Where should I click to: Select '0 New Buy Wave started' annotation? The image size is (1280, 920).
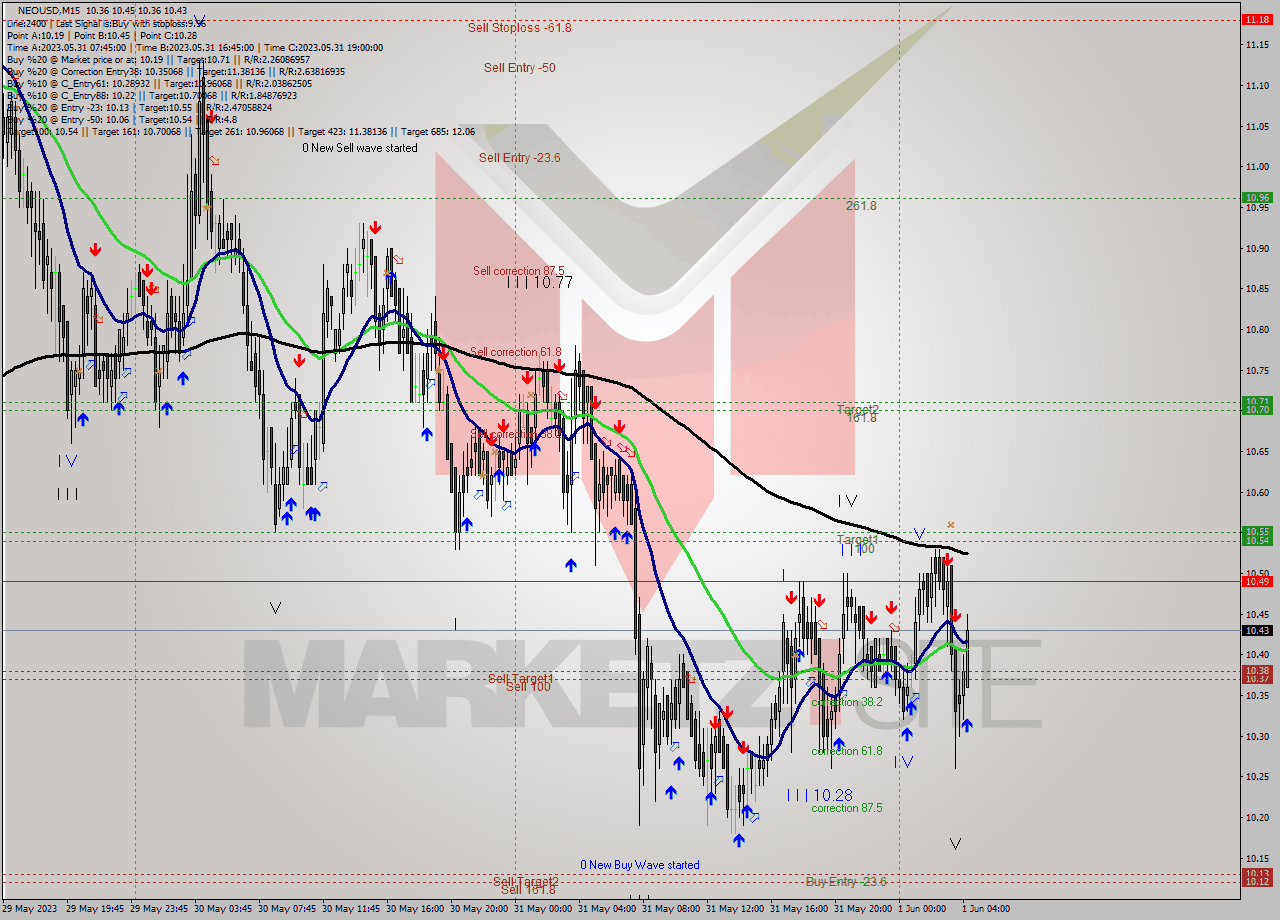pos(640,865)
